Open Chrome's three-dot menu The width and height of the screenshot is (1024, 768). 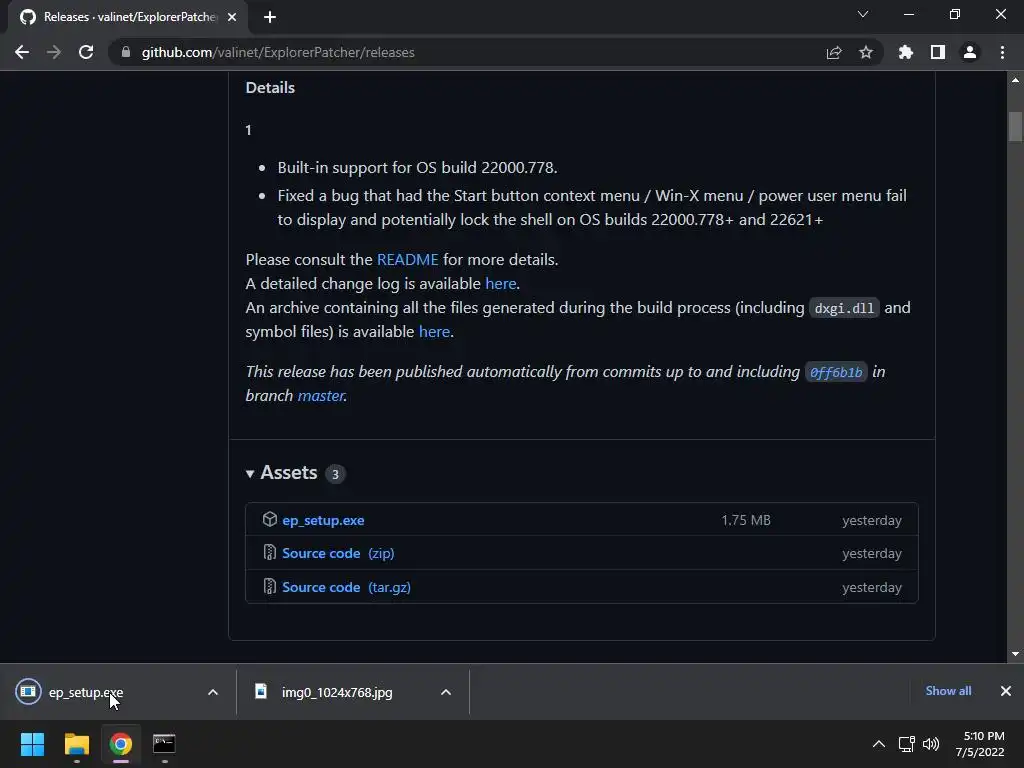[x=1002, y=52]
